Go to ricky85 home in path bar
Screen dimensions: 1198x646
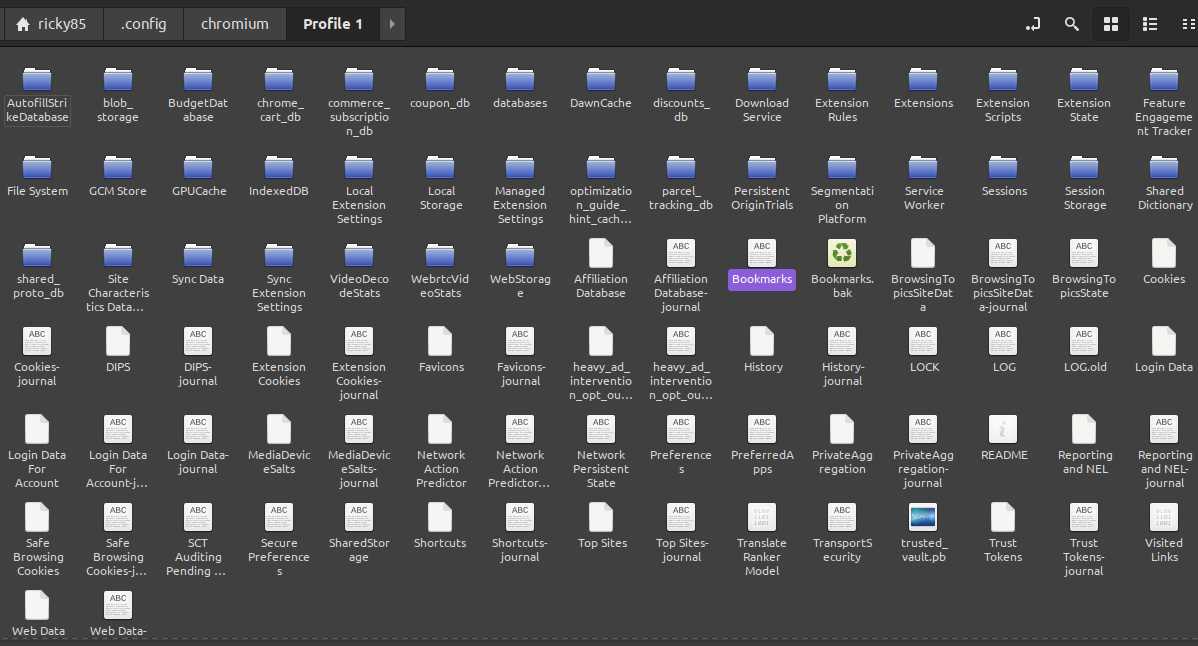53,24
